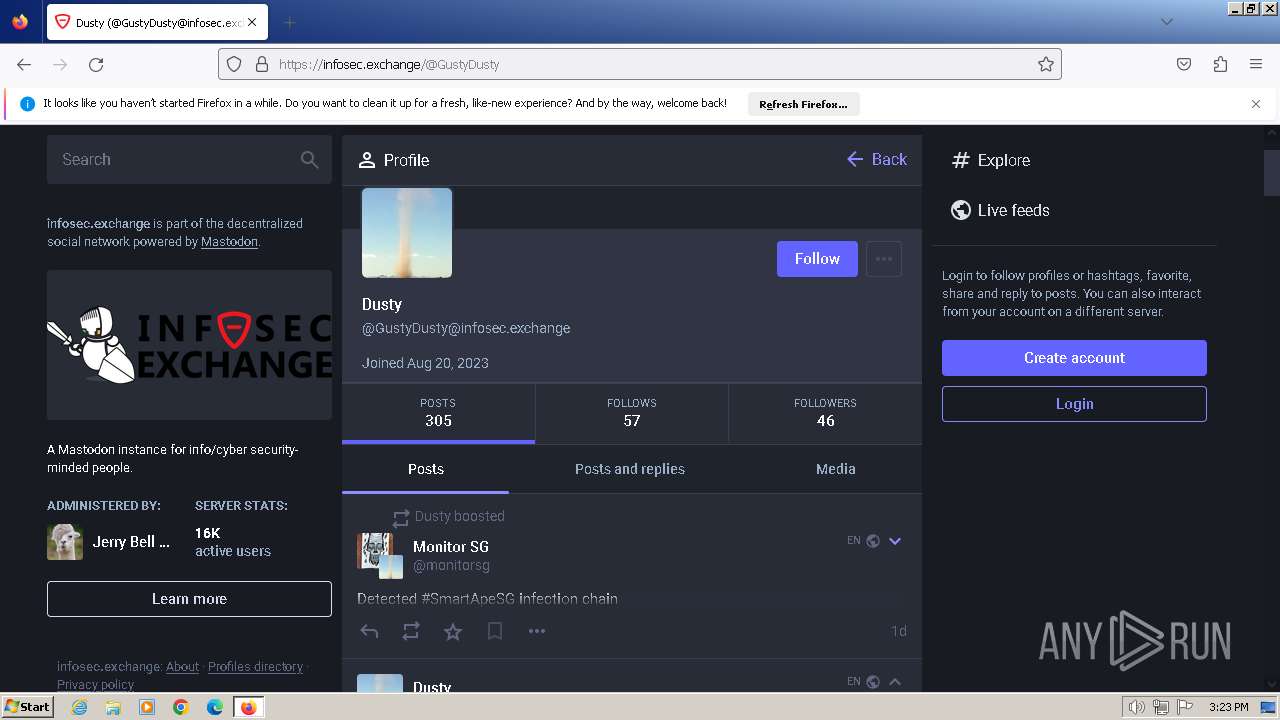1280x720 pixels.
Task: Click the volume icon in the system tray
Action: (1137, 707)
